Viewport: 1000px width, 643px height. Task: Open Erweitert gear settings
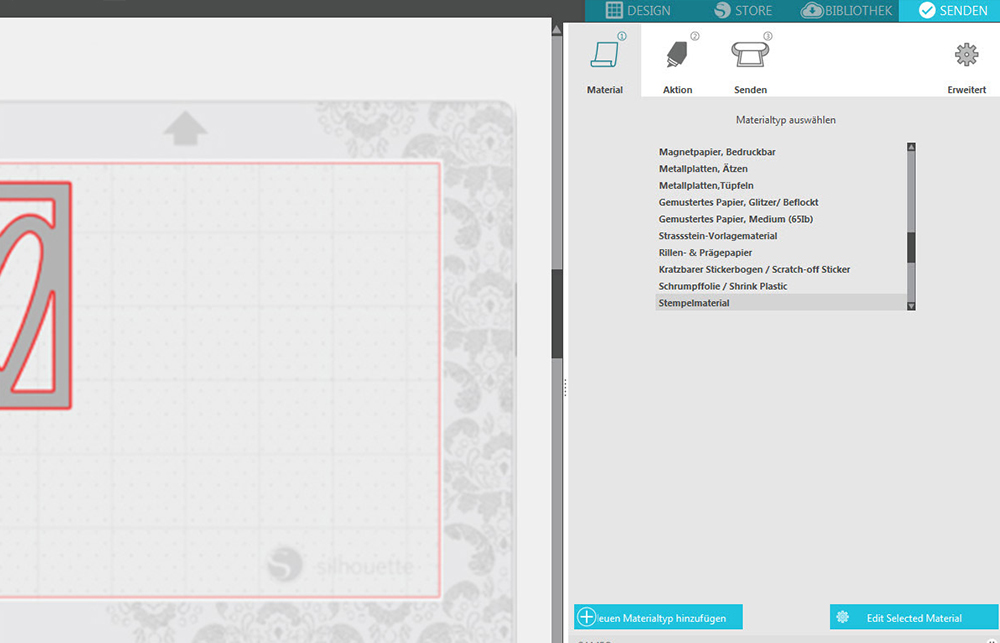(966, 56)
